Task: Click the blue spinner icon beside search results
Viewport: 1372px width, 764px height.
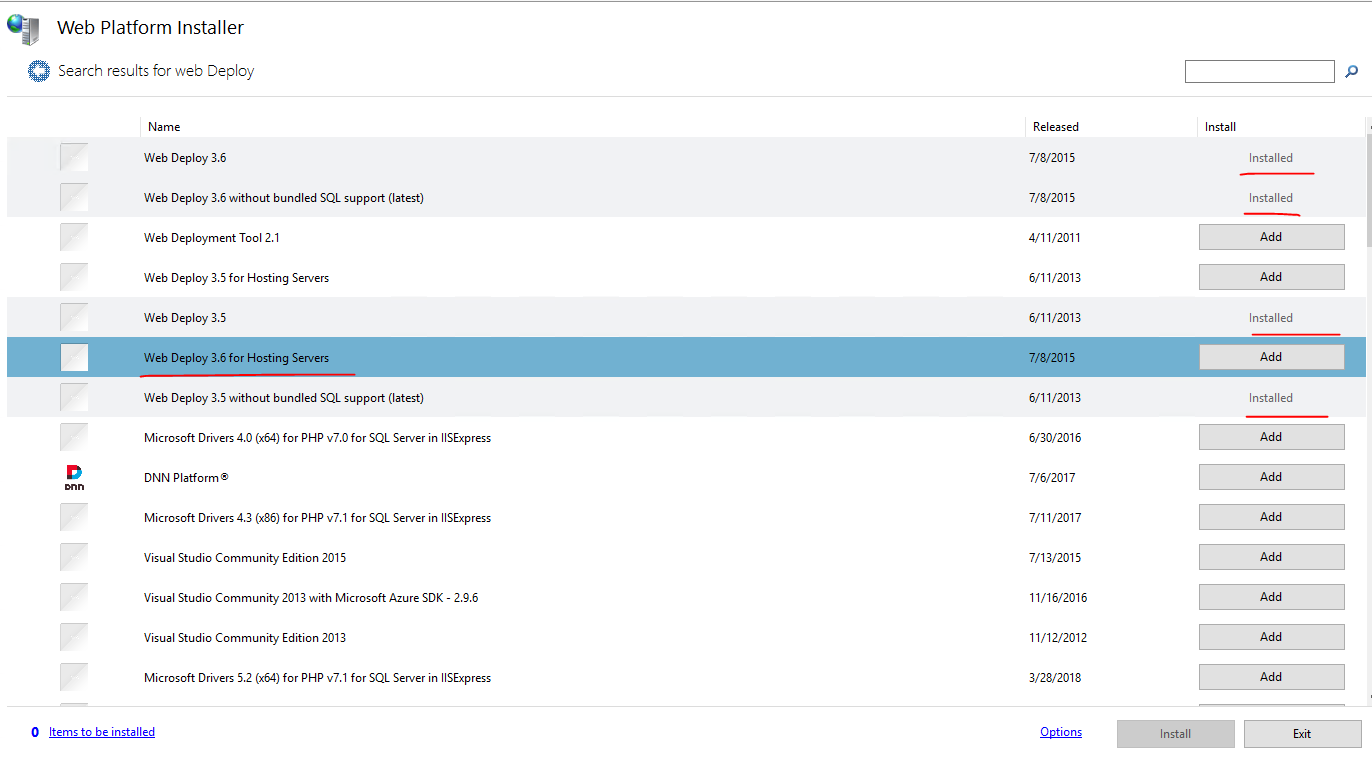Action: (39, 71)
